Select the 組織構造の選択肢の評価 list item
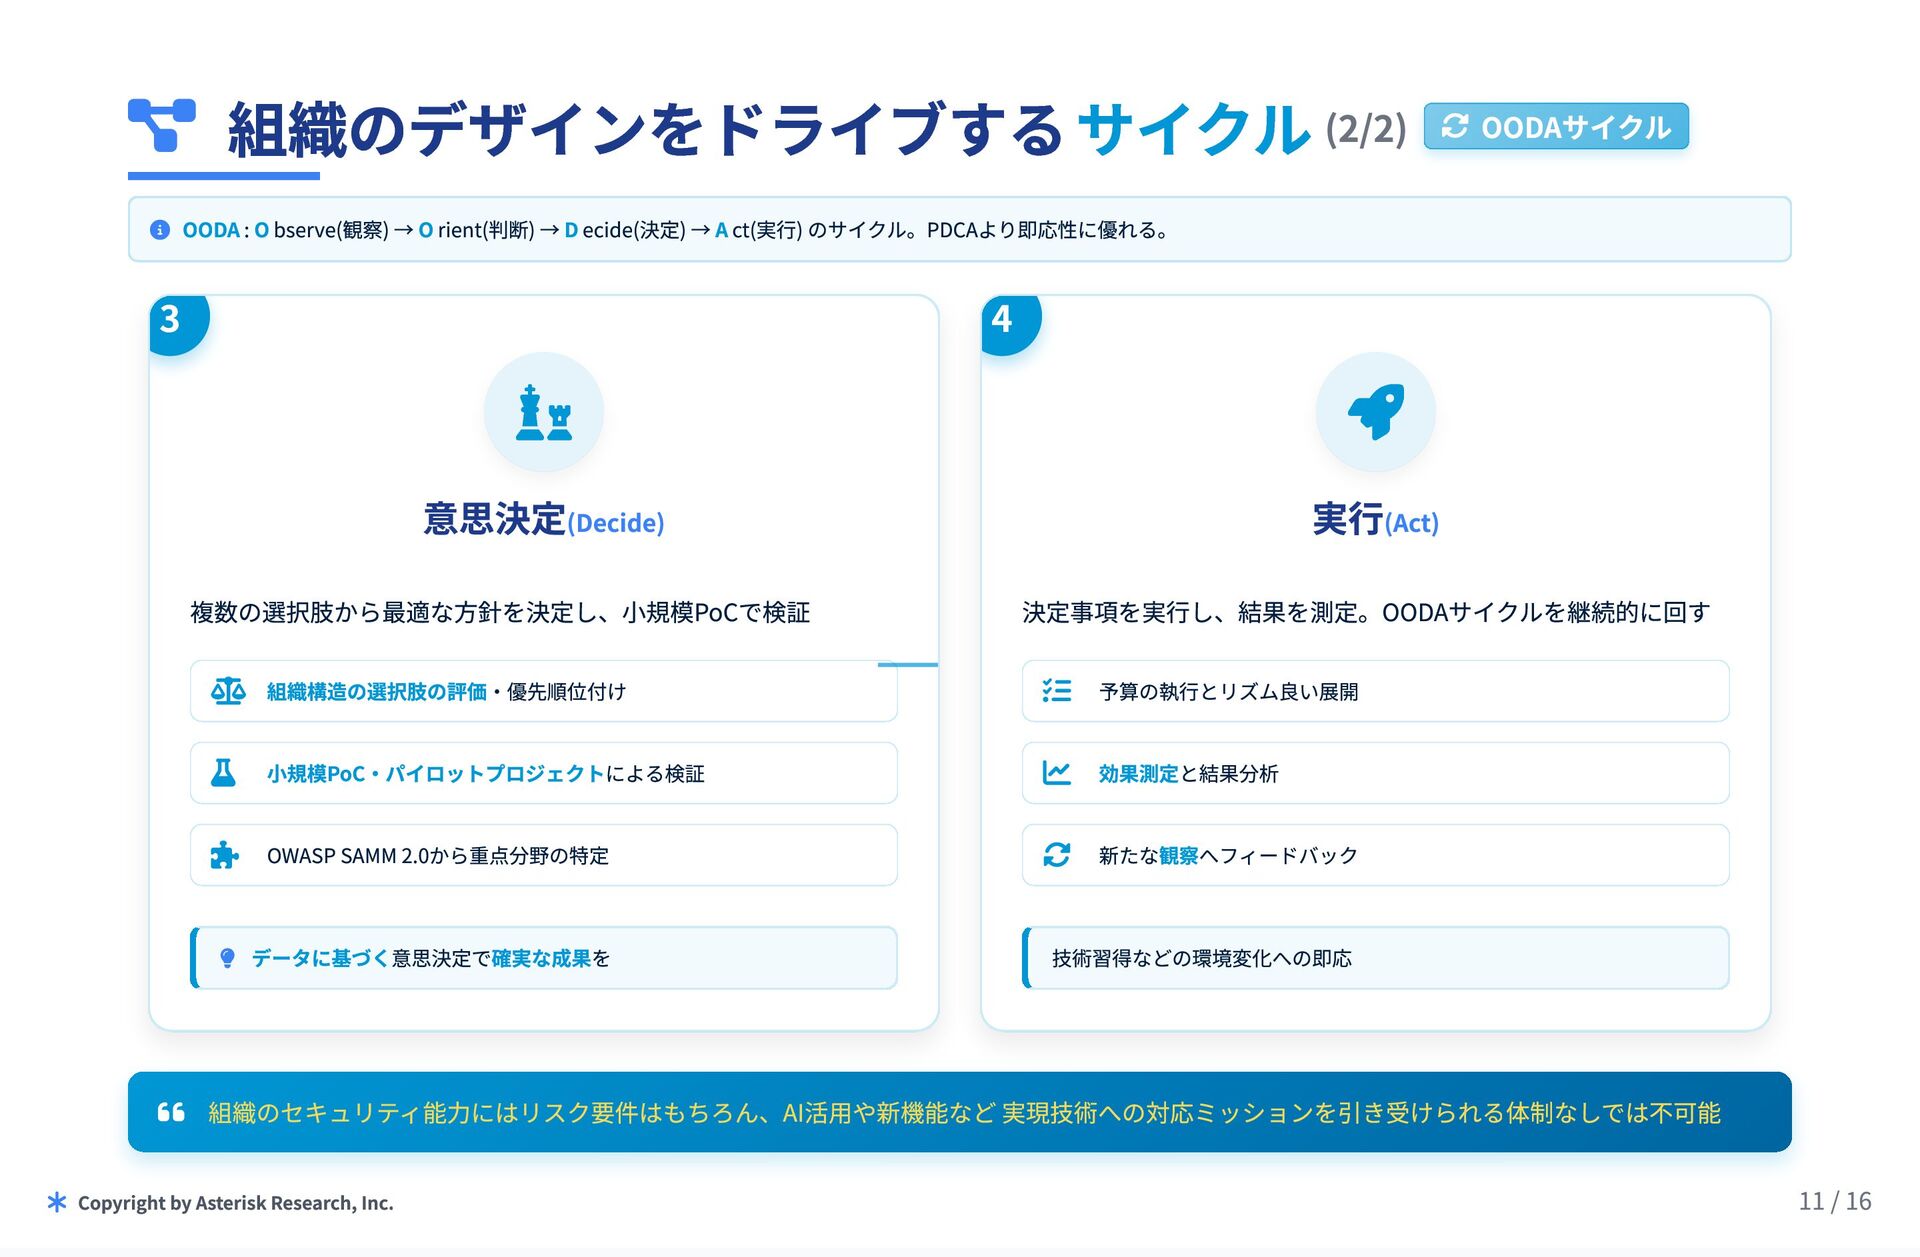1920x1257 pixels. [543, 691]
